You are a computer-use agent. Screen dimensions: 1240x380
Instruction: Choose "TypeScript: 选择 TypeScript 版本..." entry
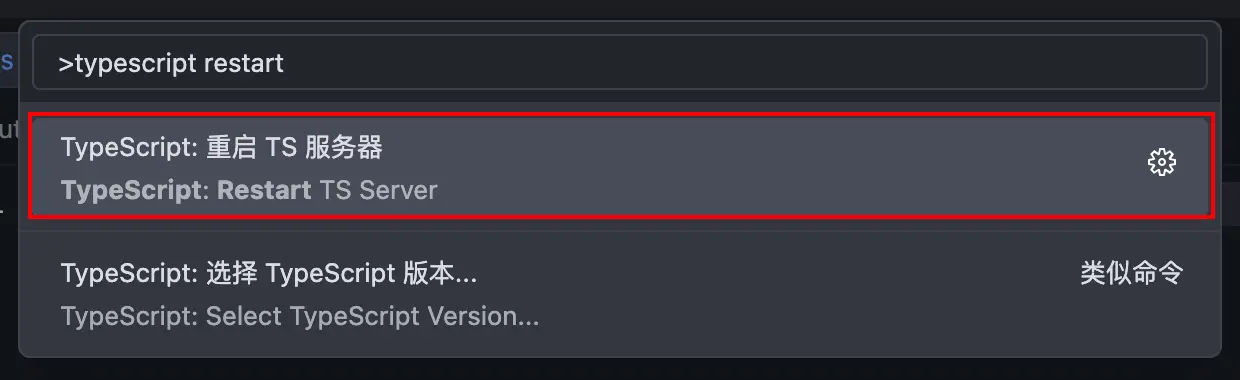click(x=621, y=294)
